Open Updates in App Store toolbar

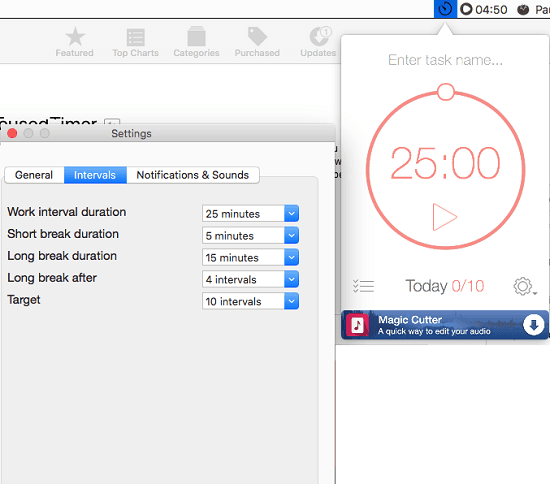318,42
